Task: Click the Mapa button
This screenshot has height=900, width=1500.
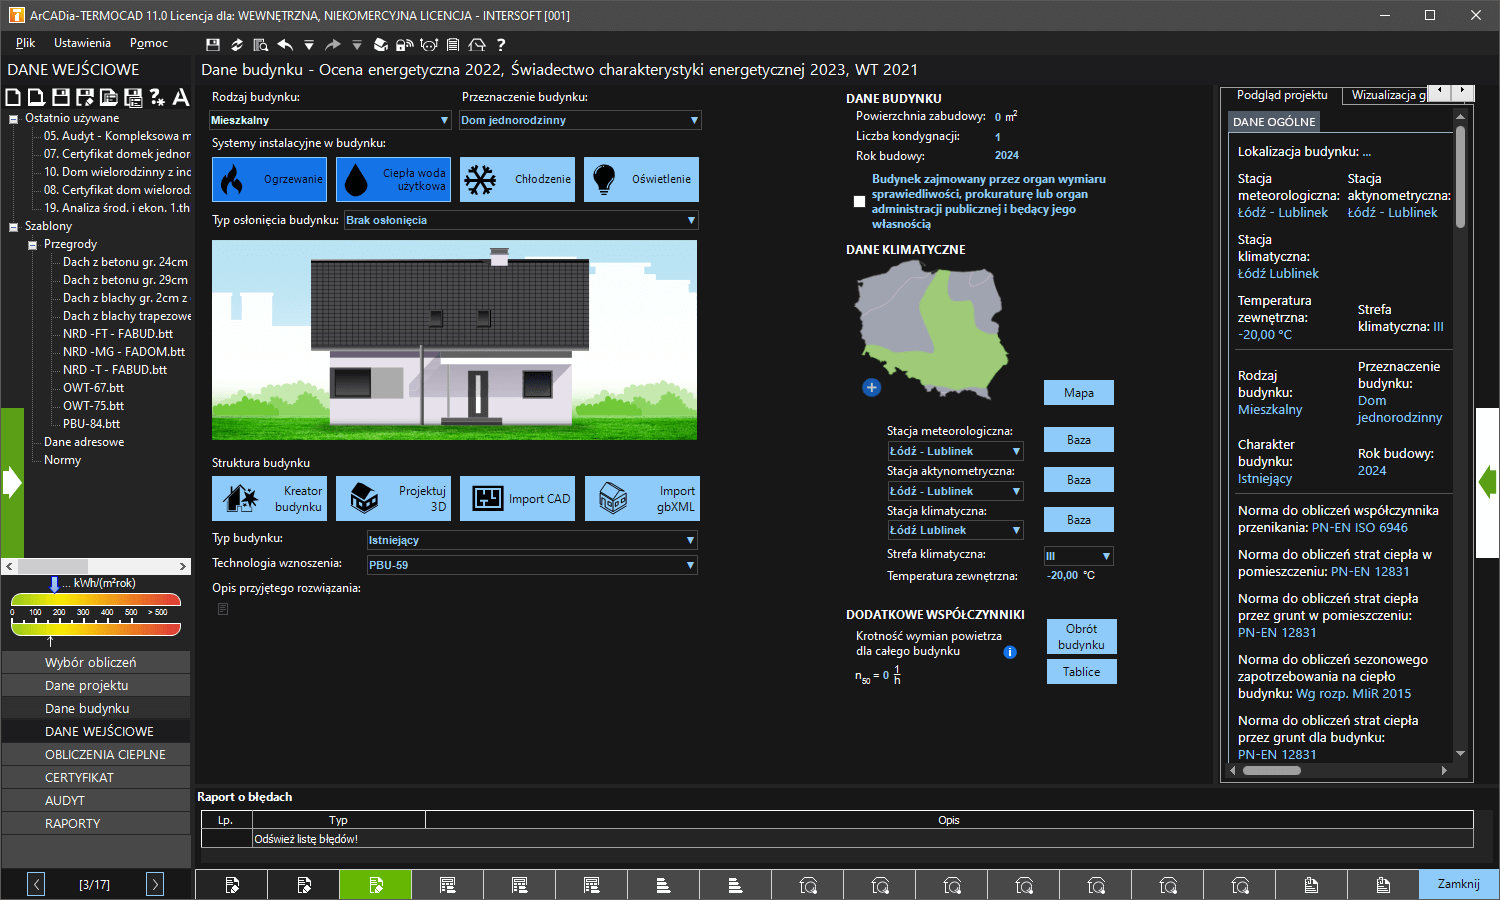Action: [x=1079, y=393]
